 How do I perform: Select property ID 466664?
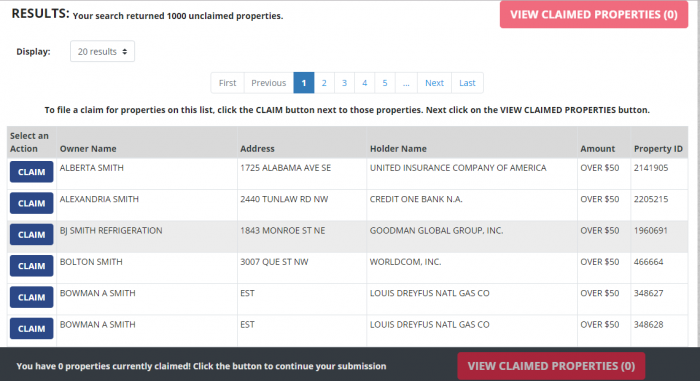(x=649, y=262)
